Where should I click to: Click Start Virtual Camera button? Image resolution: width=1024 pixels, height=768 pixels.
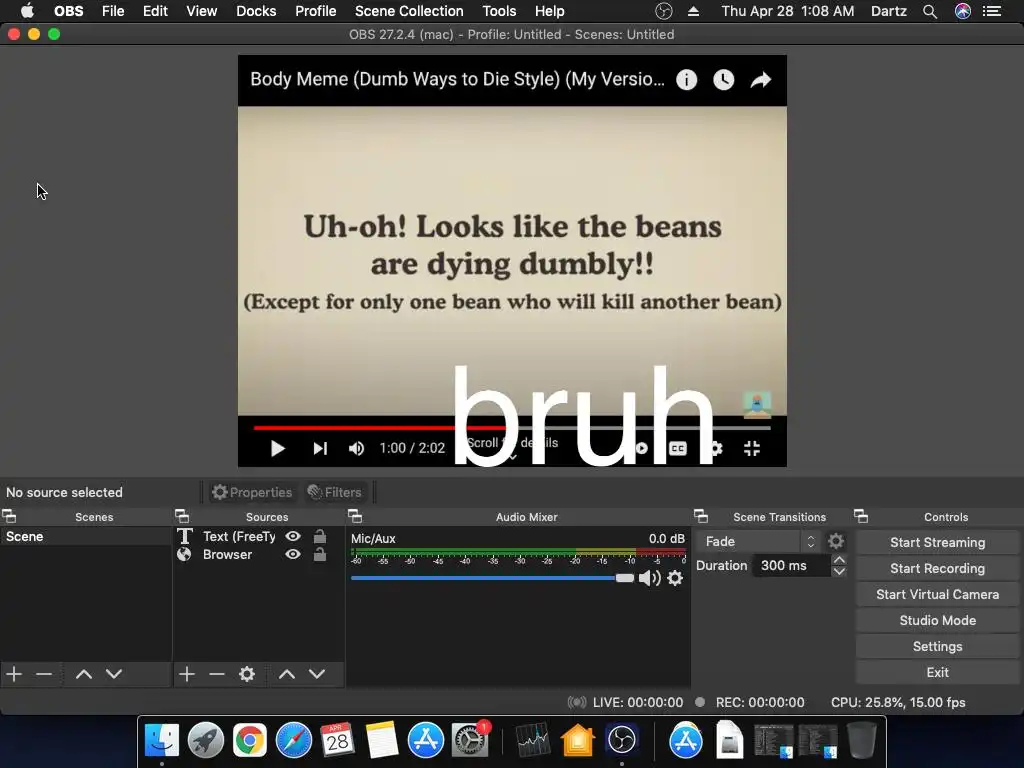coord(937,595)
